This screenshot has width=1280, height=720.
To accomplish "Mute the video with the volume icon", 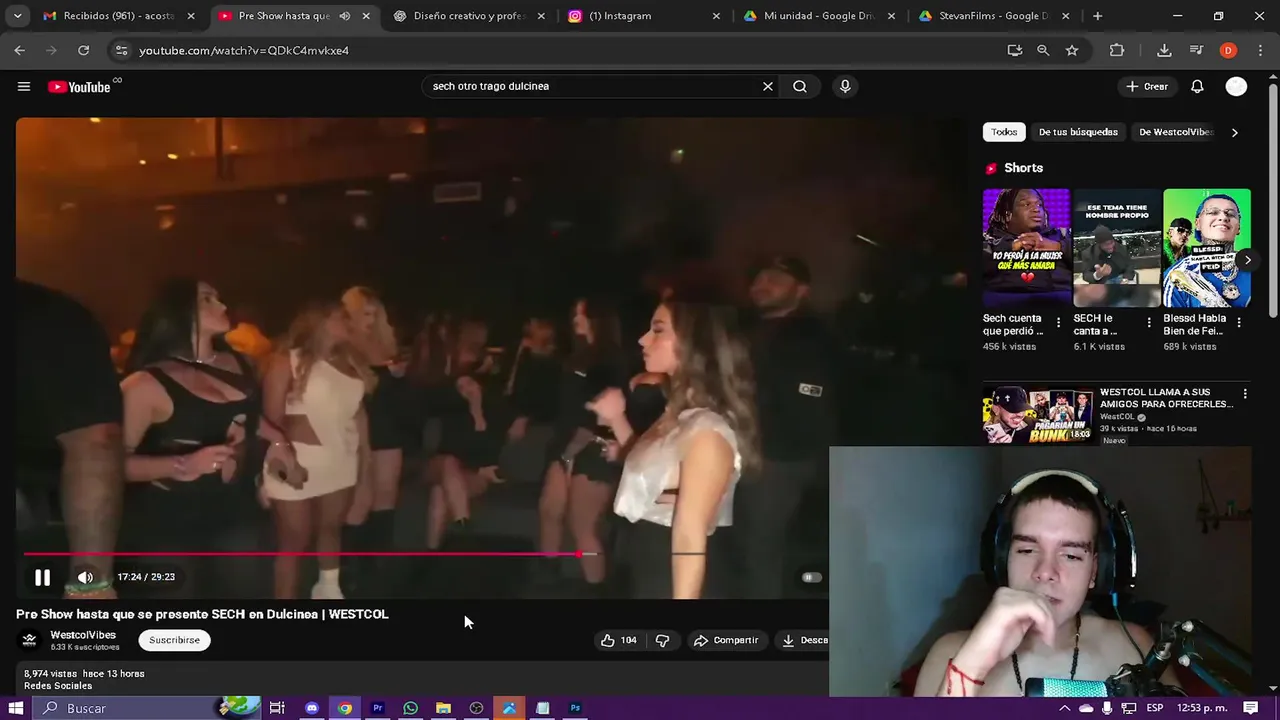I will (x=86, y=577).
